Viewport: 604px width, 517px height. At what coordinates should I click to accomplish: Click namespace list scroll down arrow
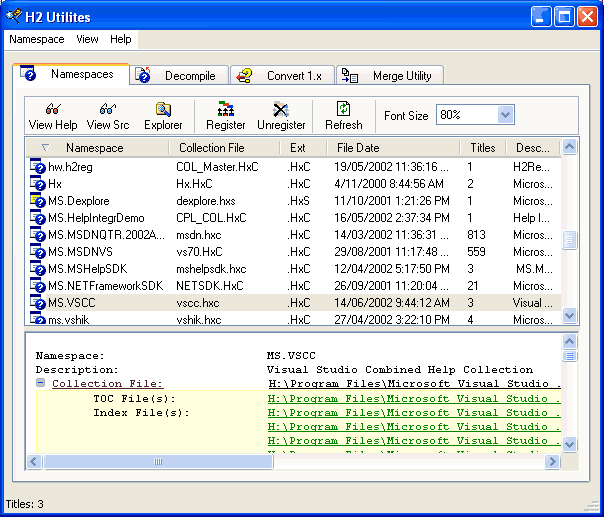click(x=569, y=315)
